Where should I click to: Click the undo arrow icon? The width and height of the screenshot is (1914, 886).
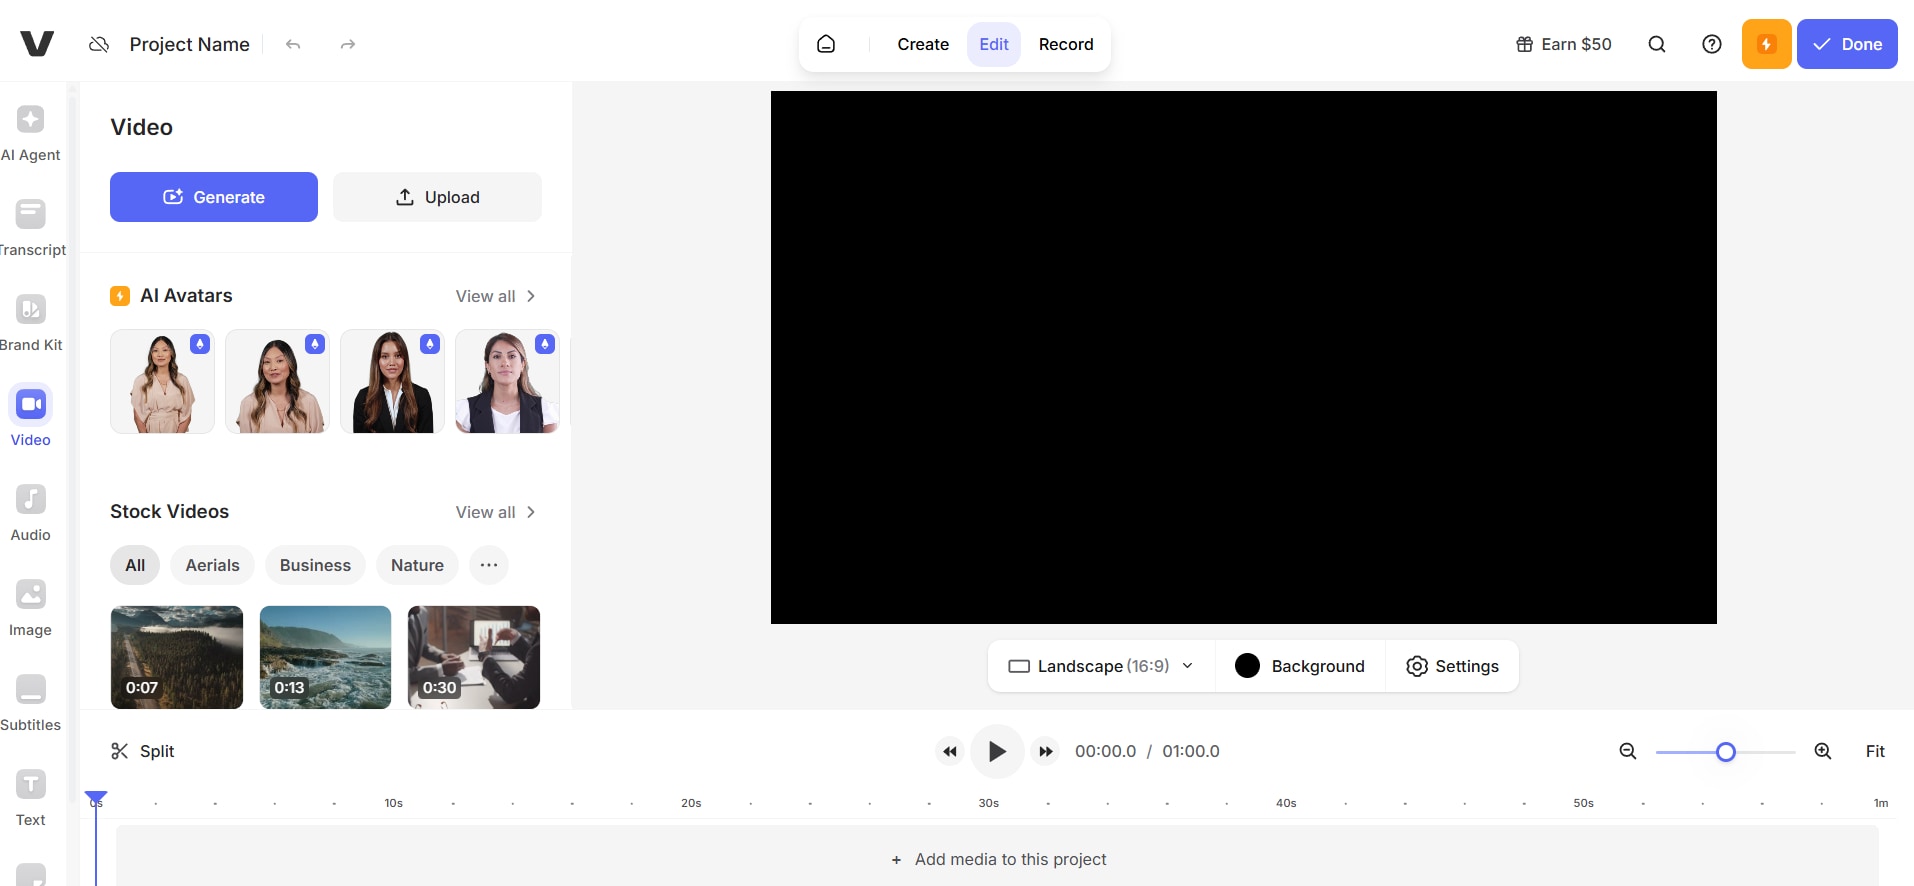293,44
